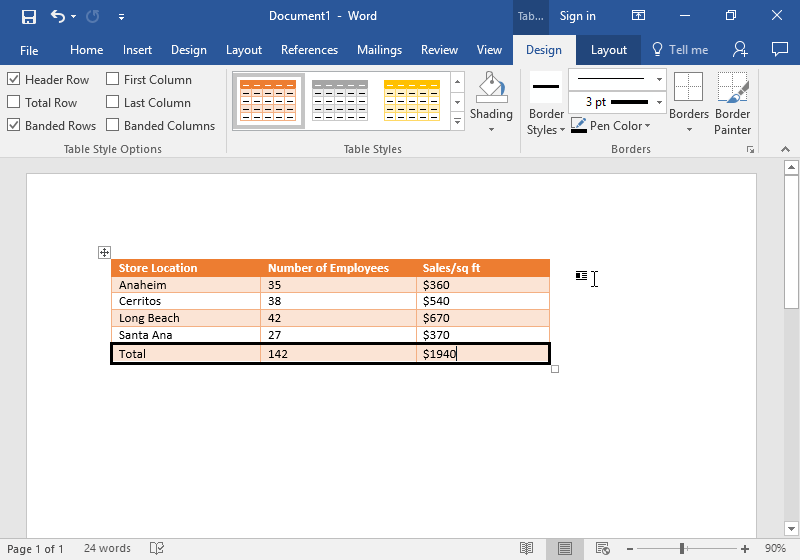Activate the Border Painter tool
Screen dimensions: 800x560
(x=733, y=104)
